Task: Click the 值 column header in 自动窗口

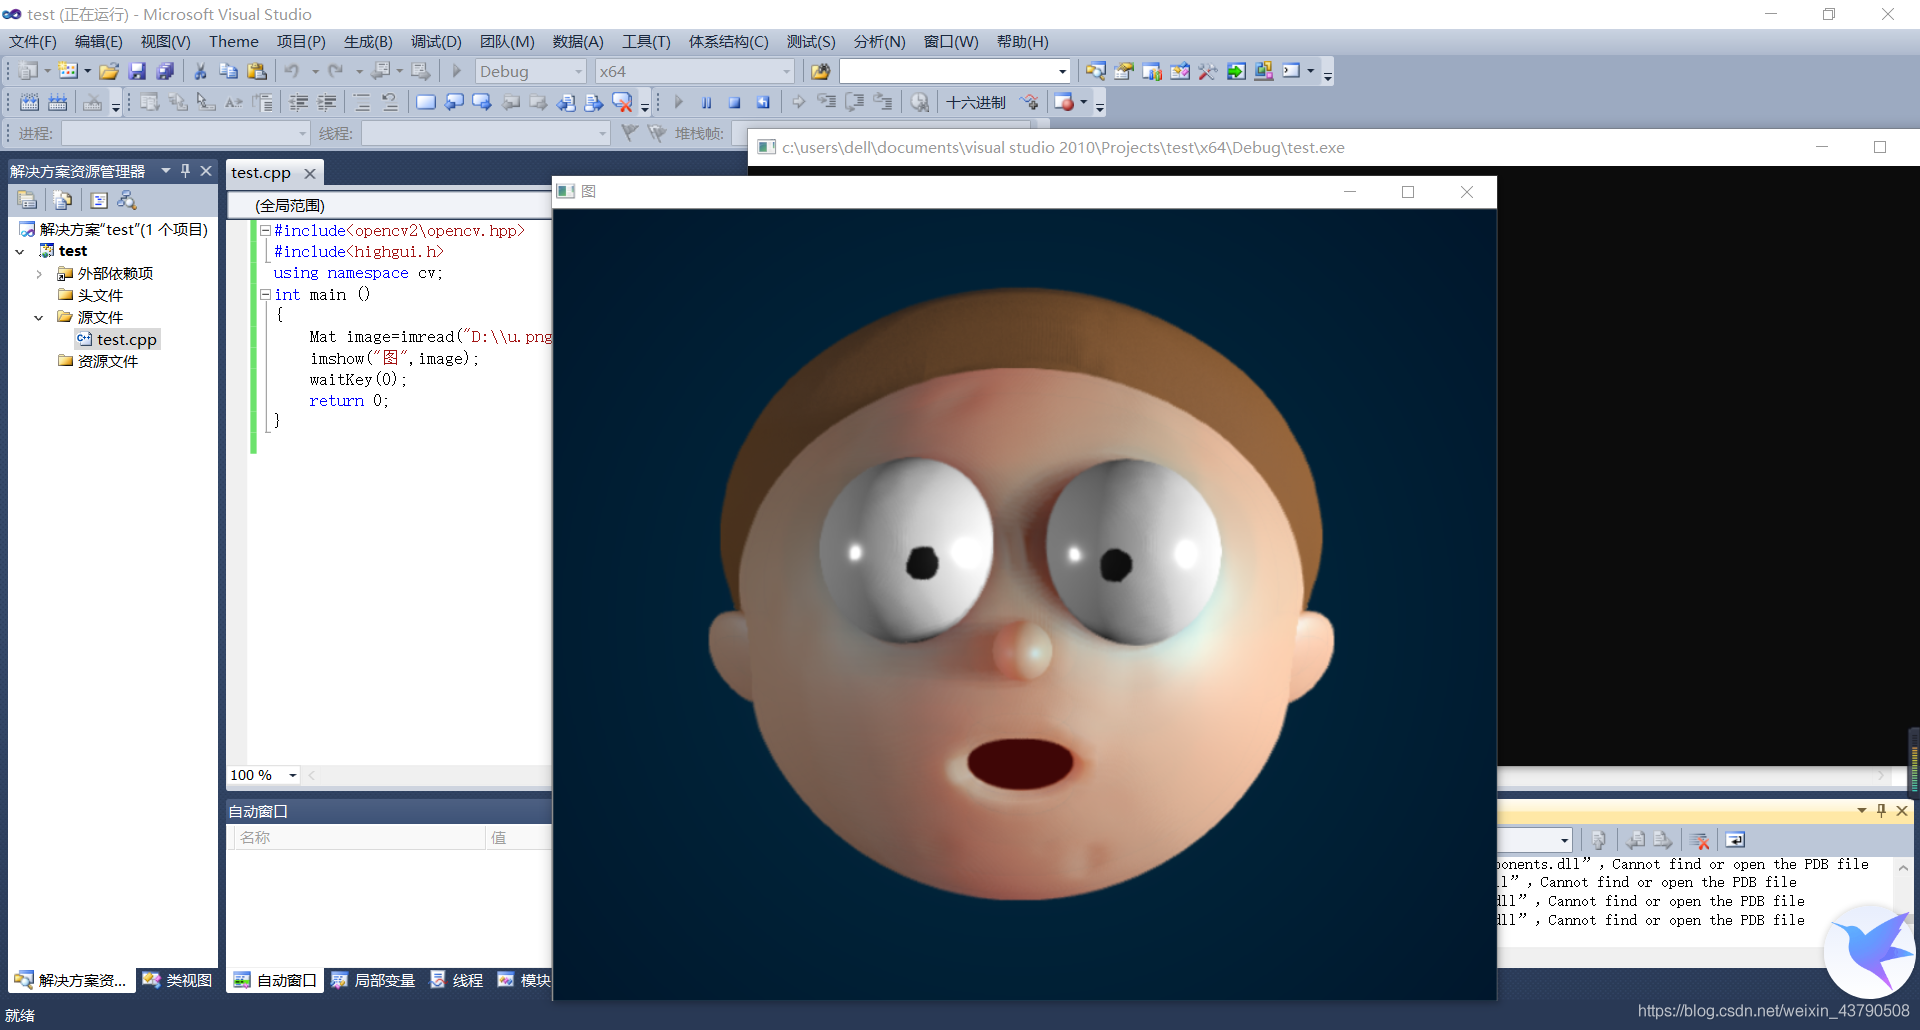Action: pos(519,838)
